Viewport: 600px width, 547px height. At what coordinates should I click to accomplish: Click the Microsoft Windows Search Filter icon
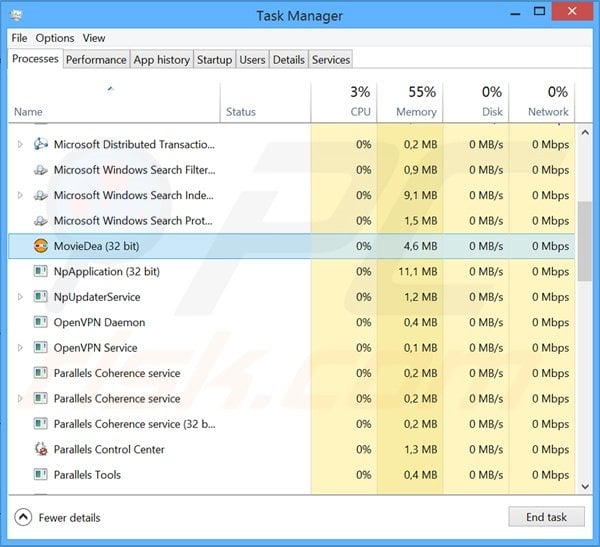pyautogui.click(x=41, y=170)
